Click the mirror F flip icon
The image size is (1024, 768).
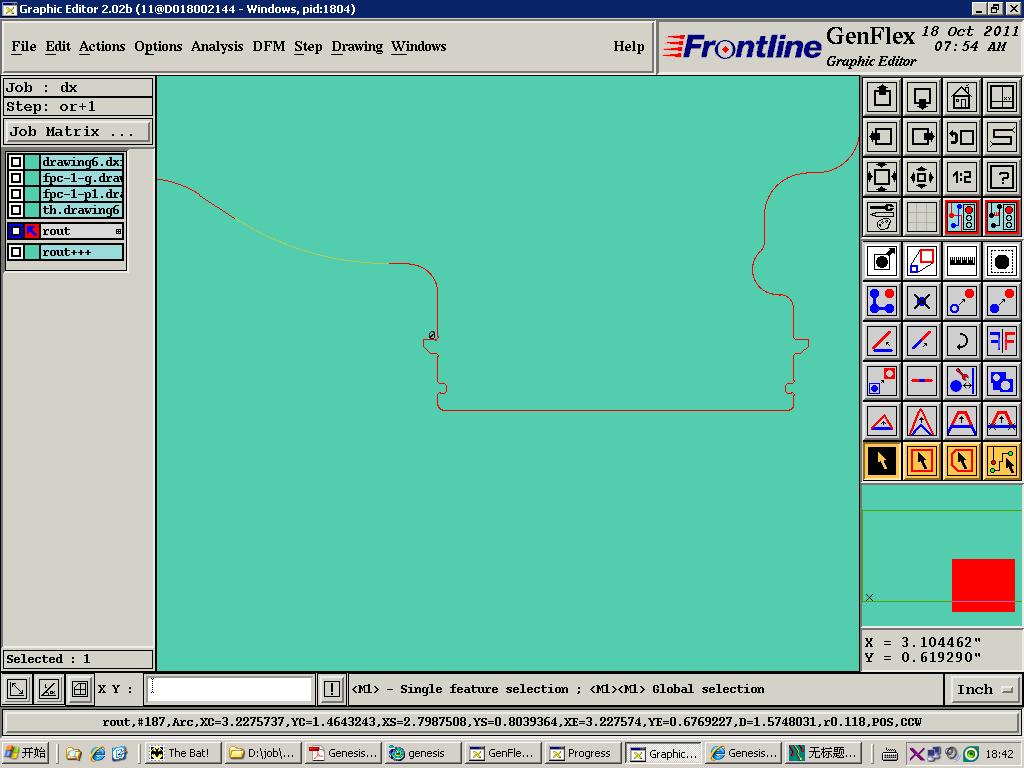coord(1002,342)
